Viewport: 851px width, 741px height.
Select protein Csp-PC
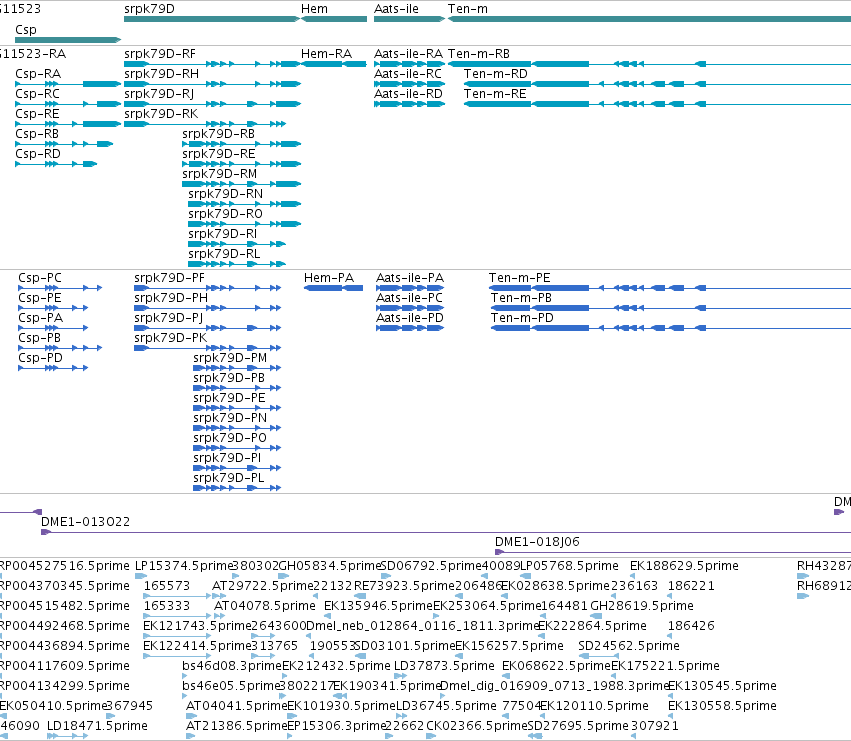point(60,288)
